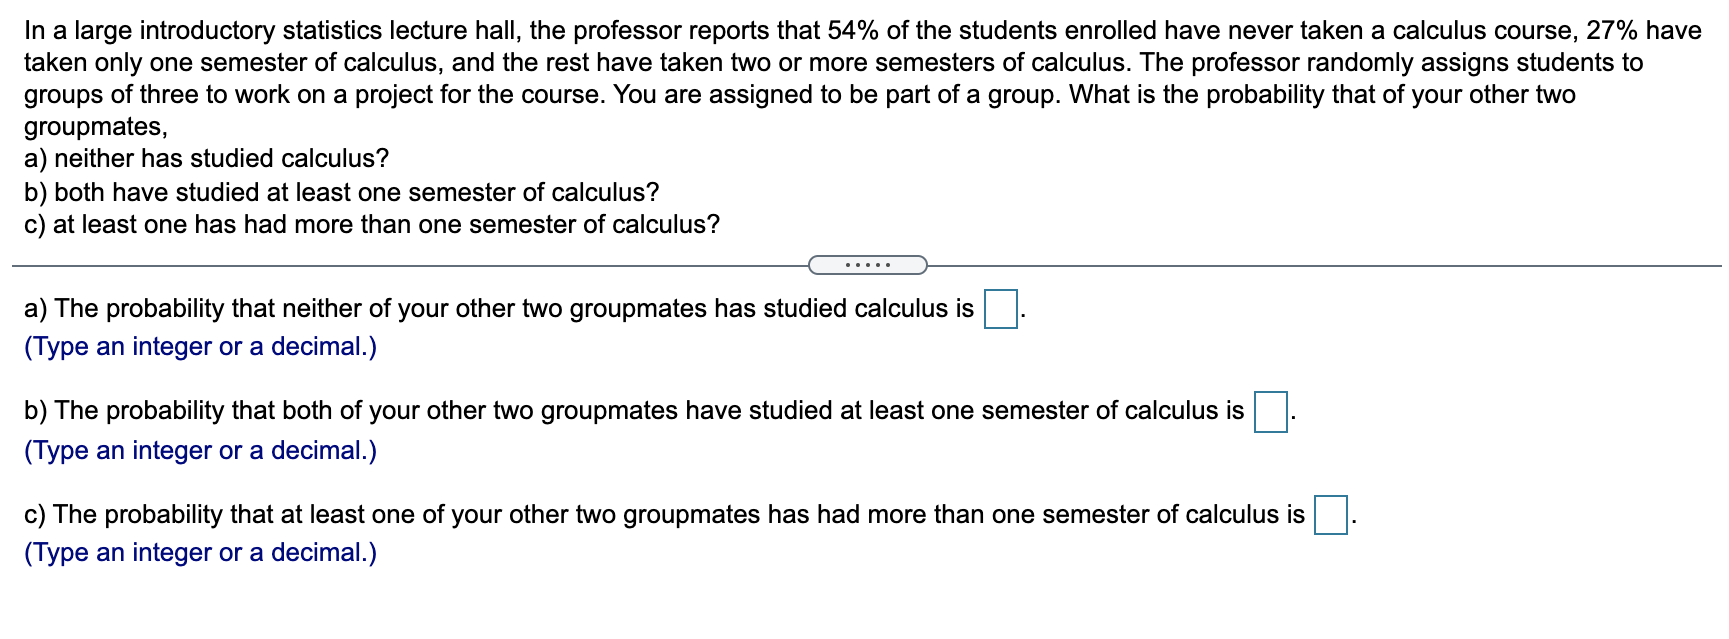Click the 'groupmates,' line in the question text
The image size is (1729, 639).
(x=95, y=126)
